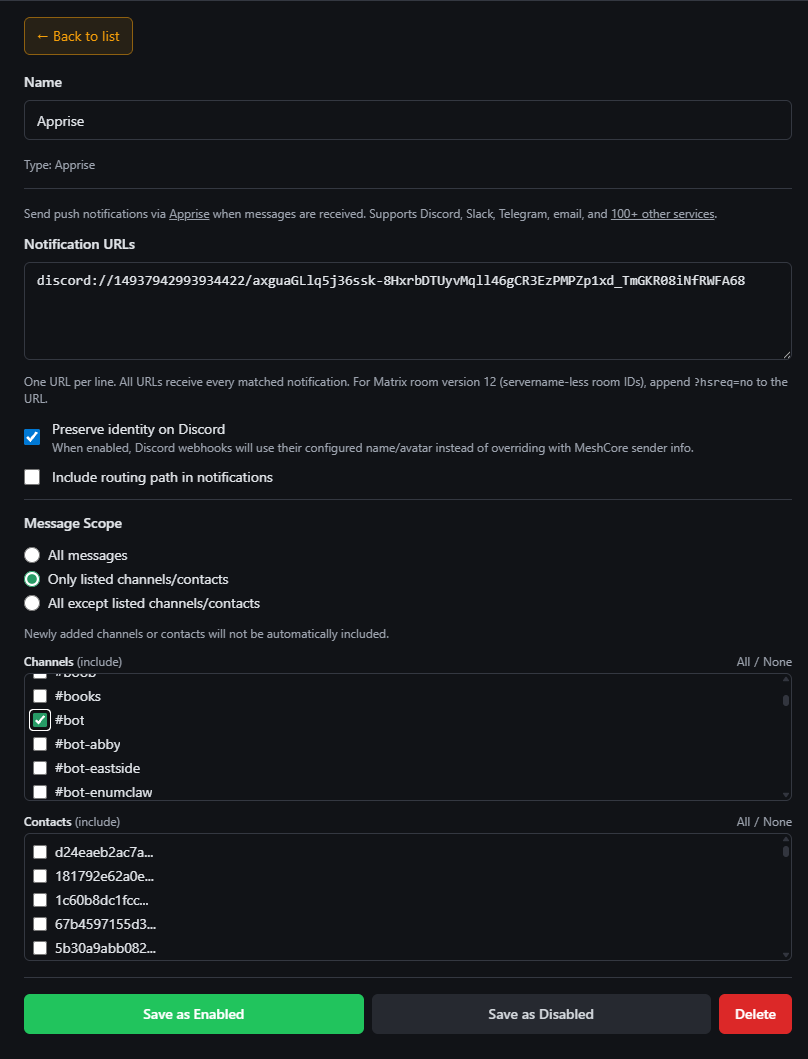Select the All messages radio option
Screen dimensions: 808x1059
[x=32, y=555]
